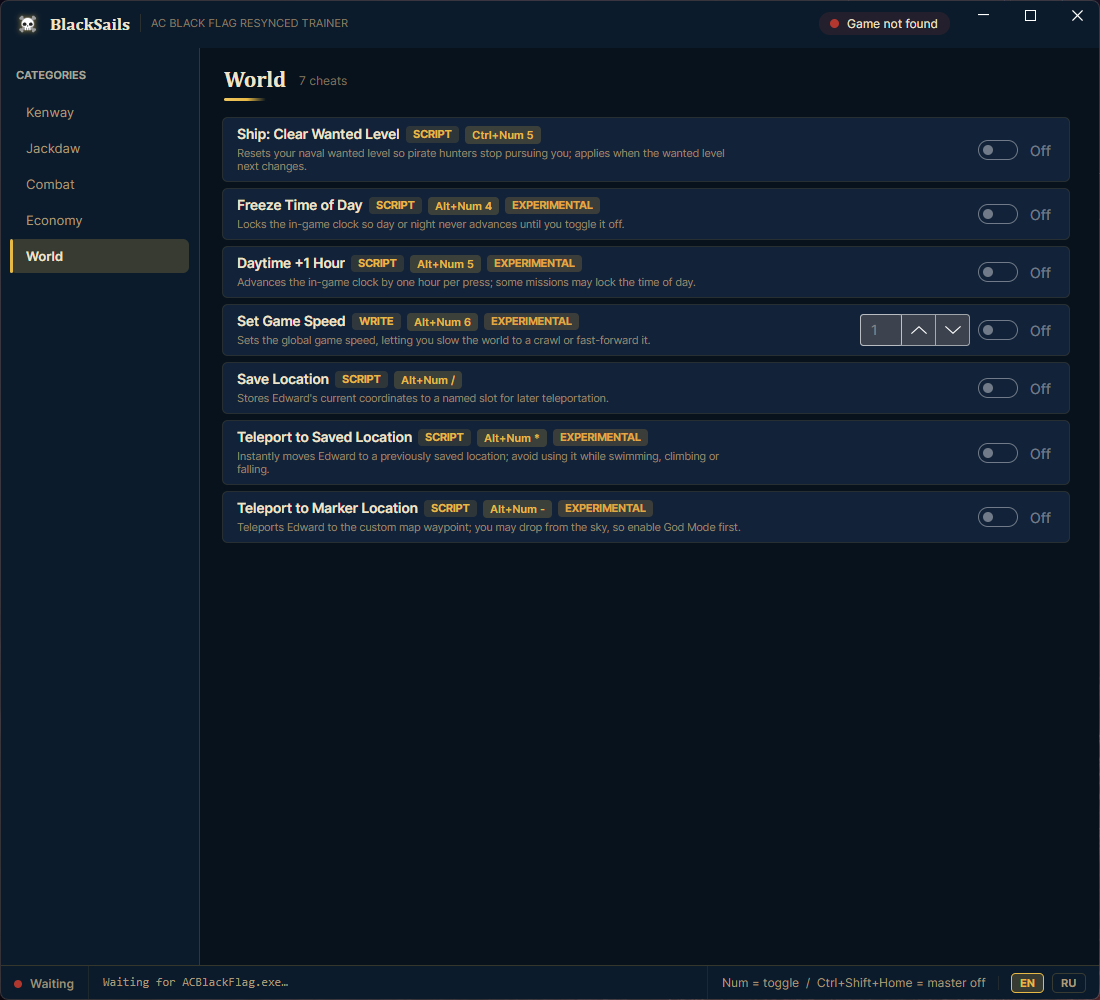Viewport: 1100px width, 1000px height.
Task: Click the Teleport to Saved Location title
Action: [x=324, y=437]
